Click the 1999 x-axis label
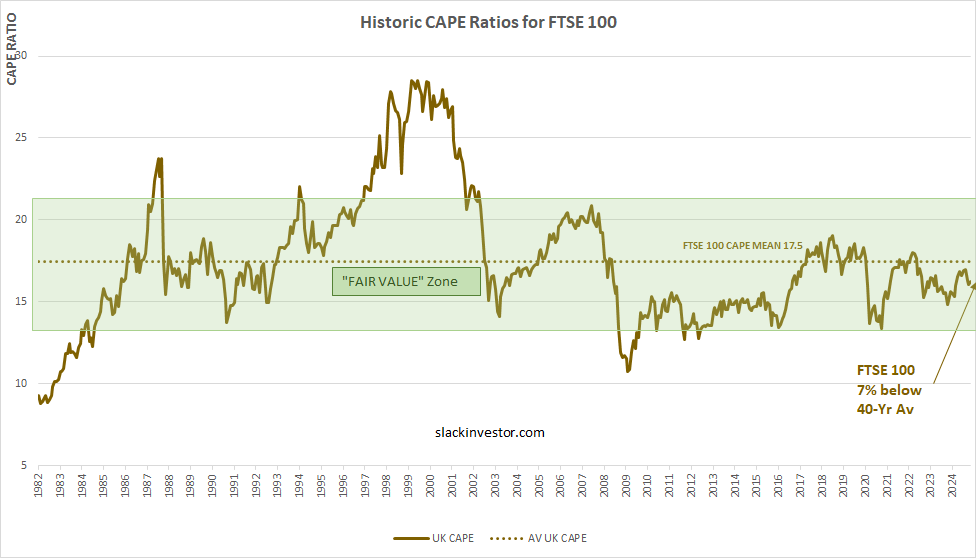 [408, 486]
